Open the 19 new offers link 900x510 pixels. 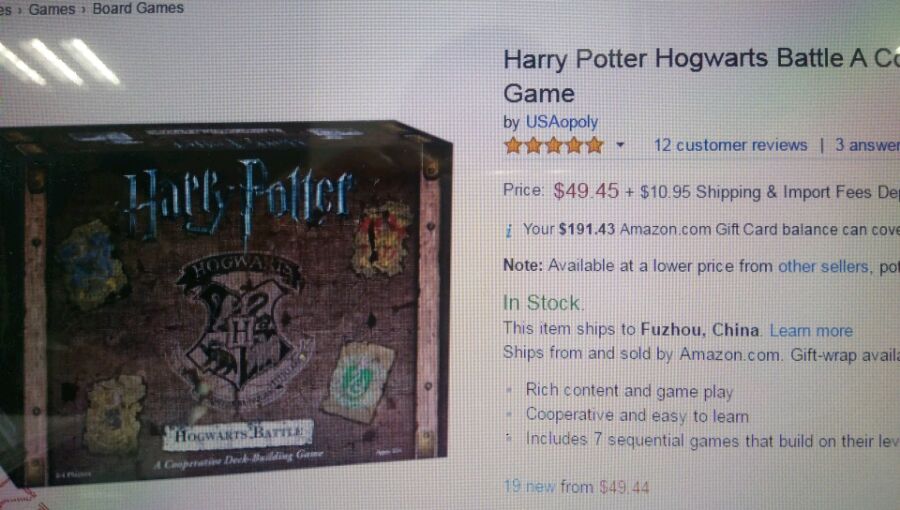[576, 487]
